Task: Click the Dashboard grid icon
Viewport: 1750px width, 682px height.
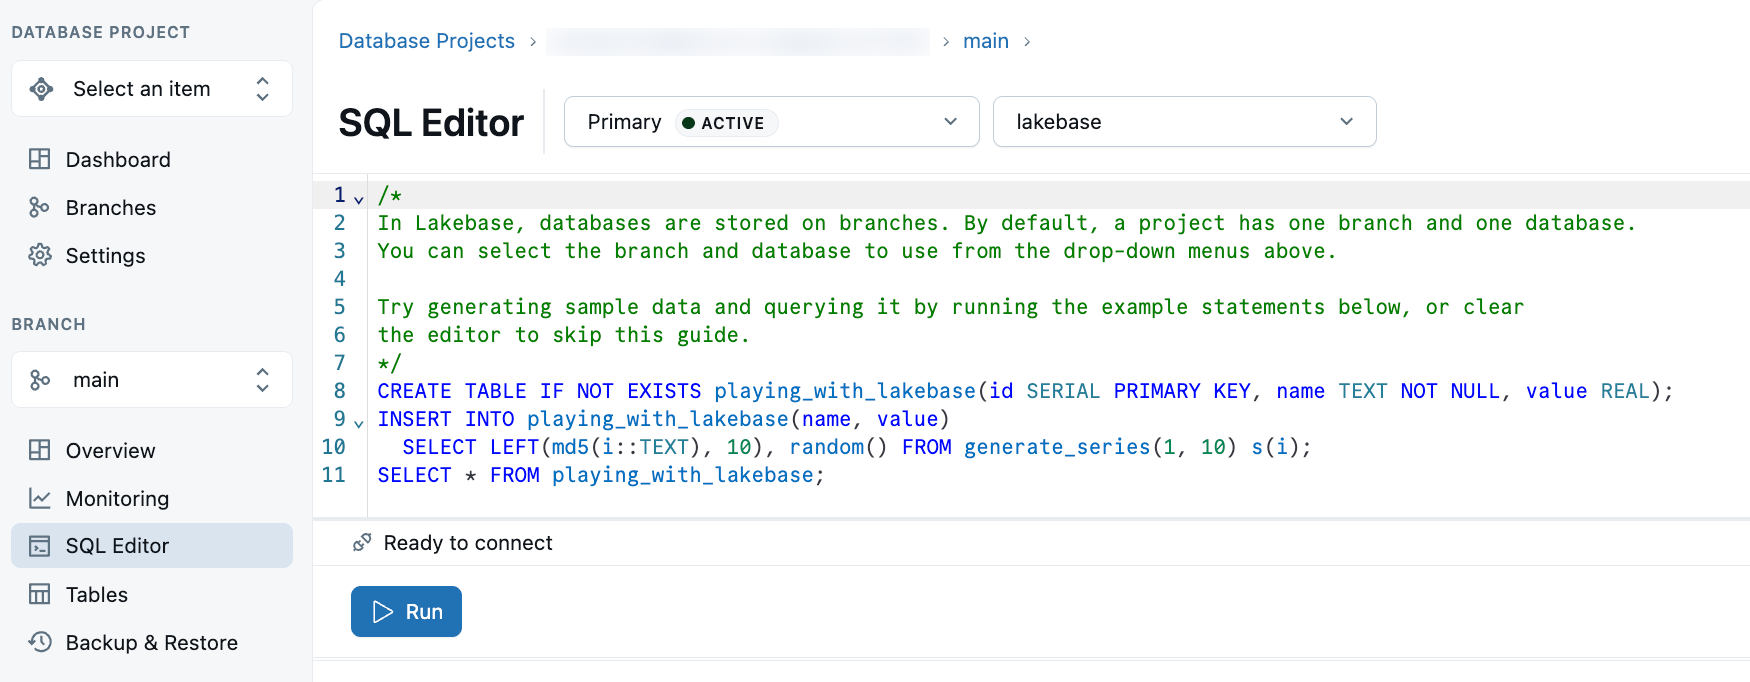Action: (x=40, y=160)
